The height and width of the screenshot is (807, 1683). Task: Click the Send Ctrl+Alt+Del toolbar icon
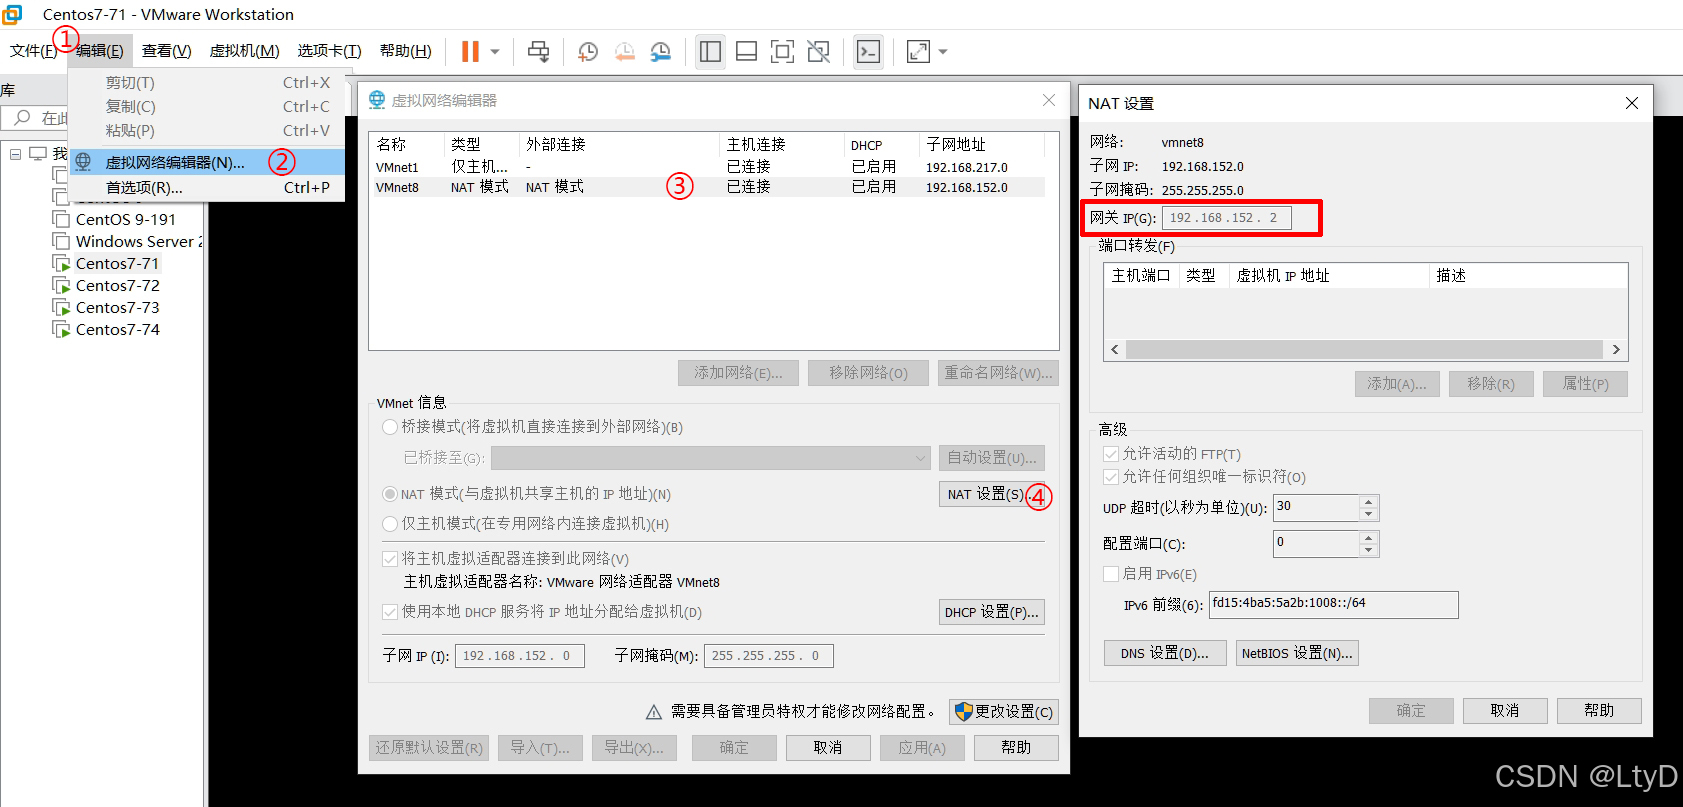[539, 51]
